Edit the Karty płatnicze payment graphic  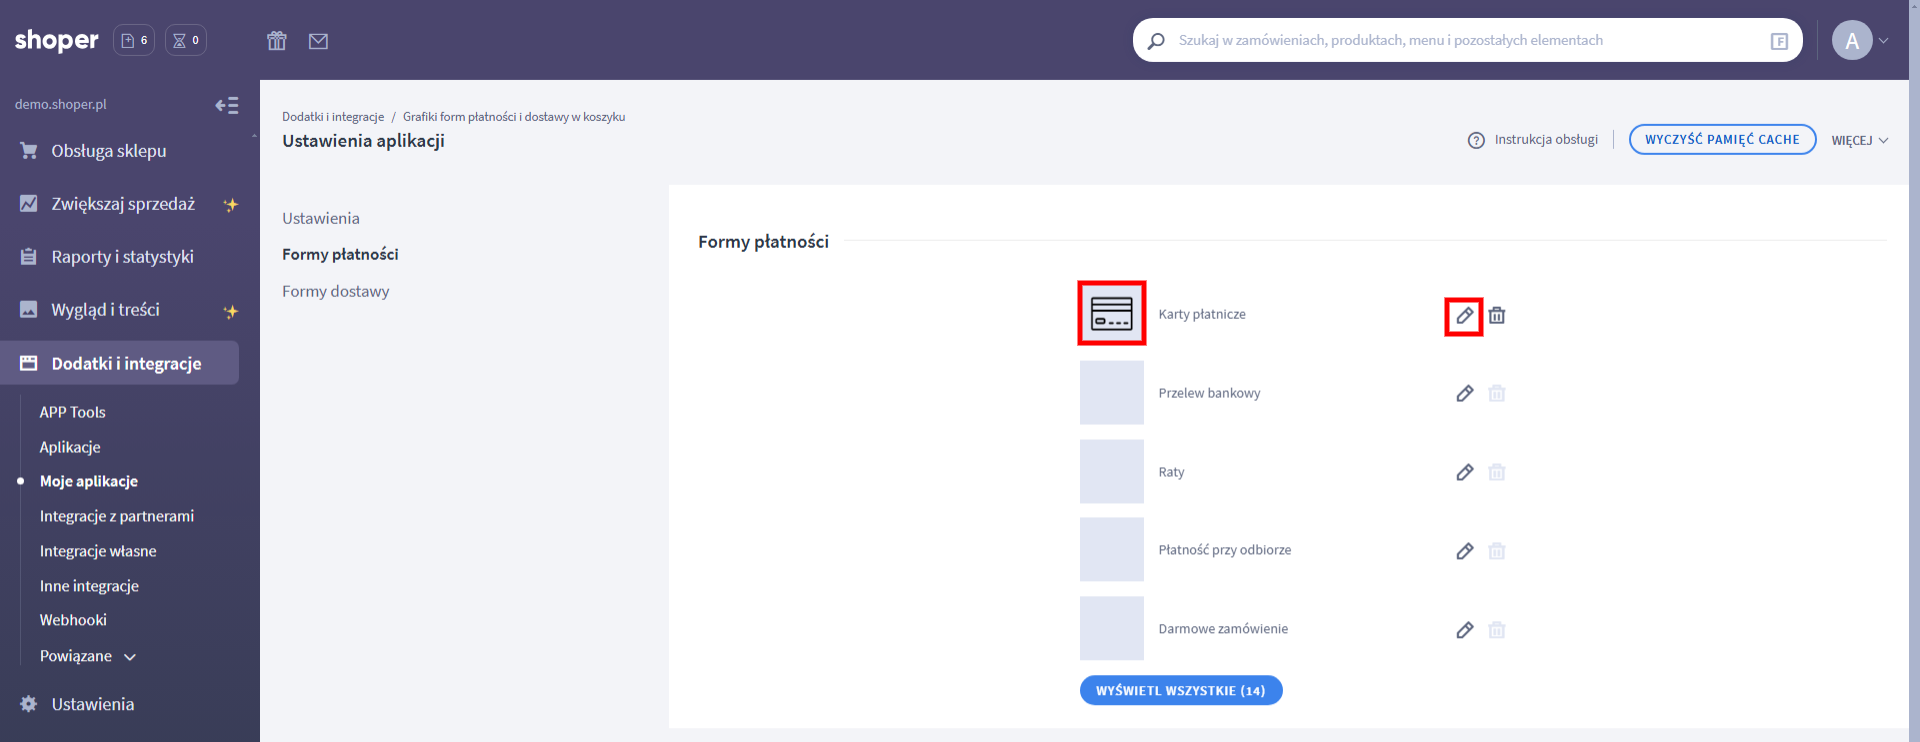[1464, 316]
